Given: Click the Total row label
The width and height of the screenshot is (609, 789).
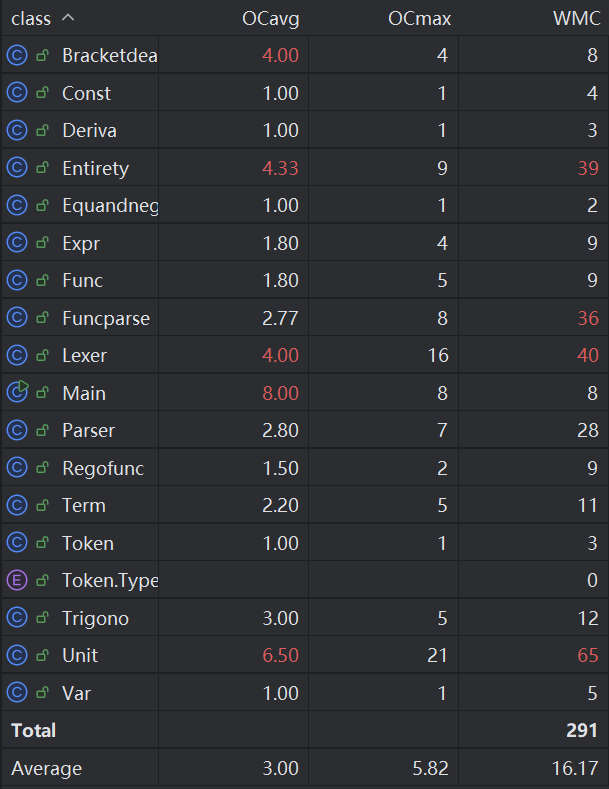Looking at the screenshot, I should [34, 731].
